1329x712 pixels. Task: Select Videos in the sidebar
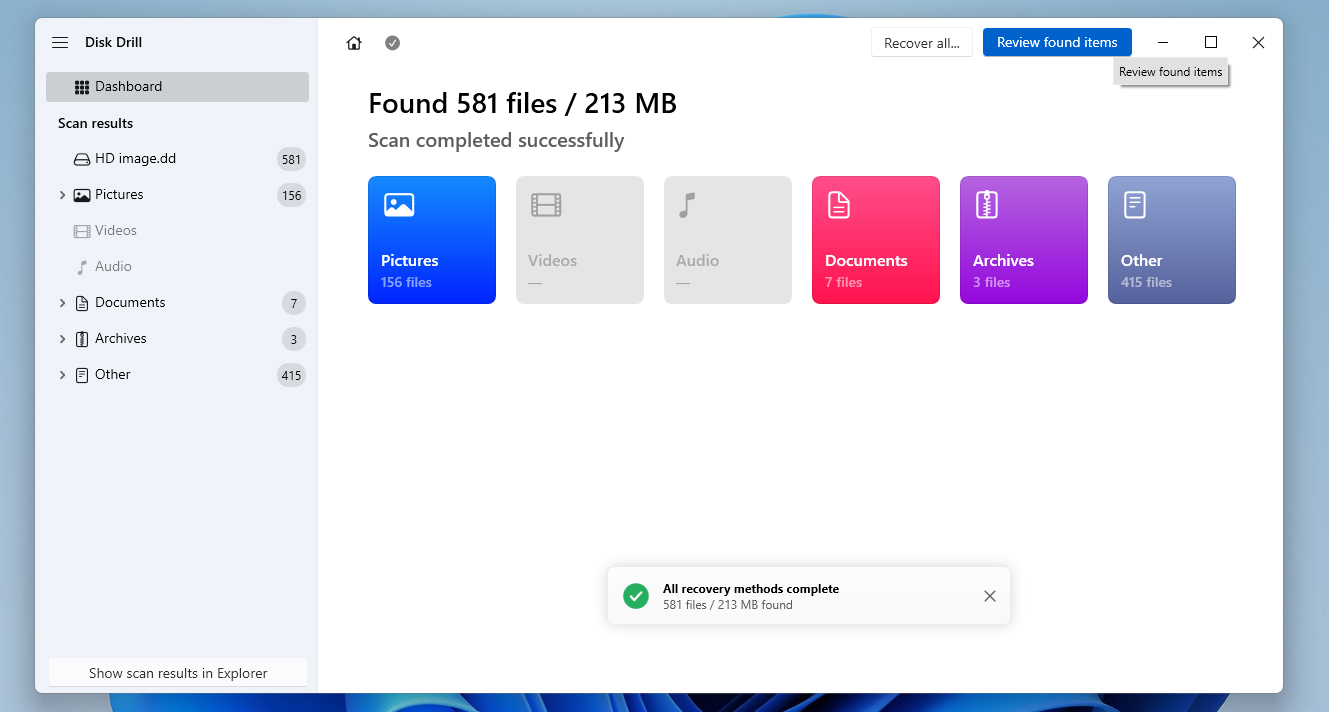point(177,231)
